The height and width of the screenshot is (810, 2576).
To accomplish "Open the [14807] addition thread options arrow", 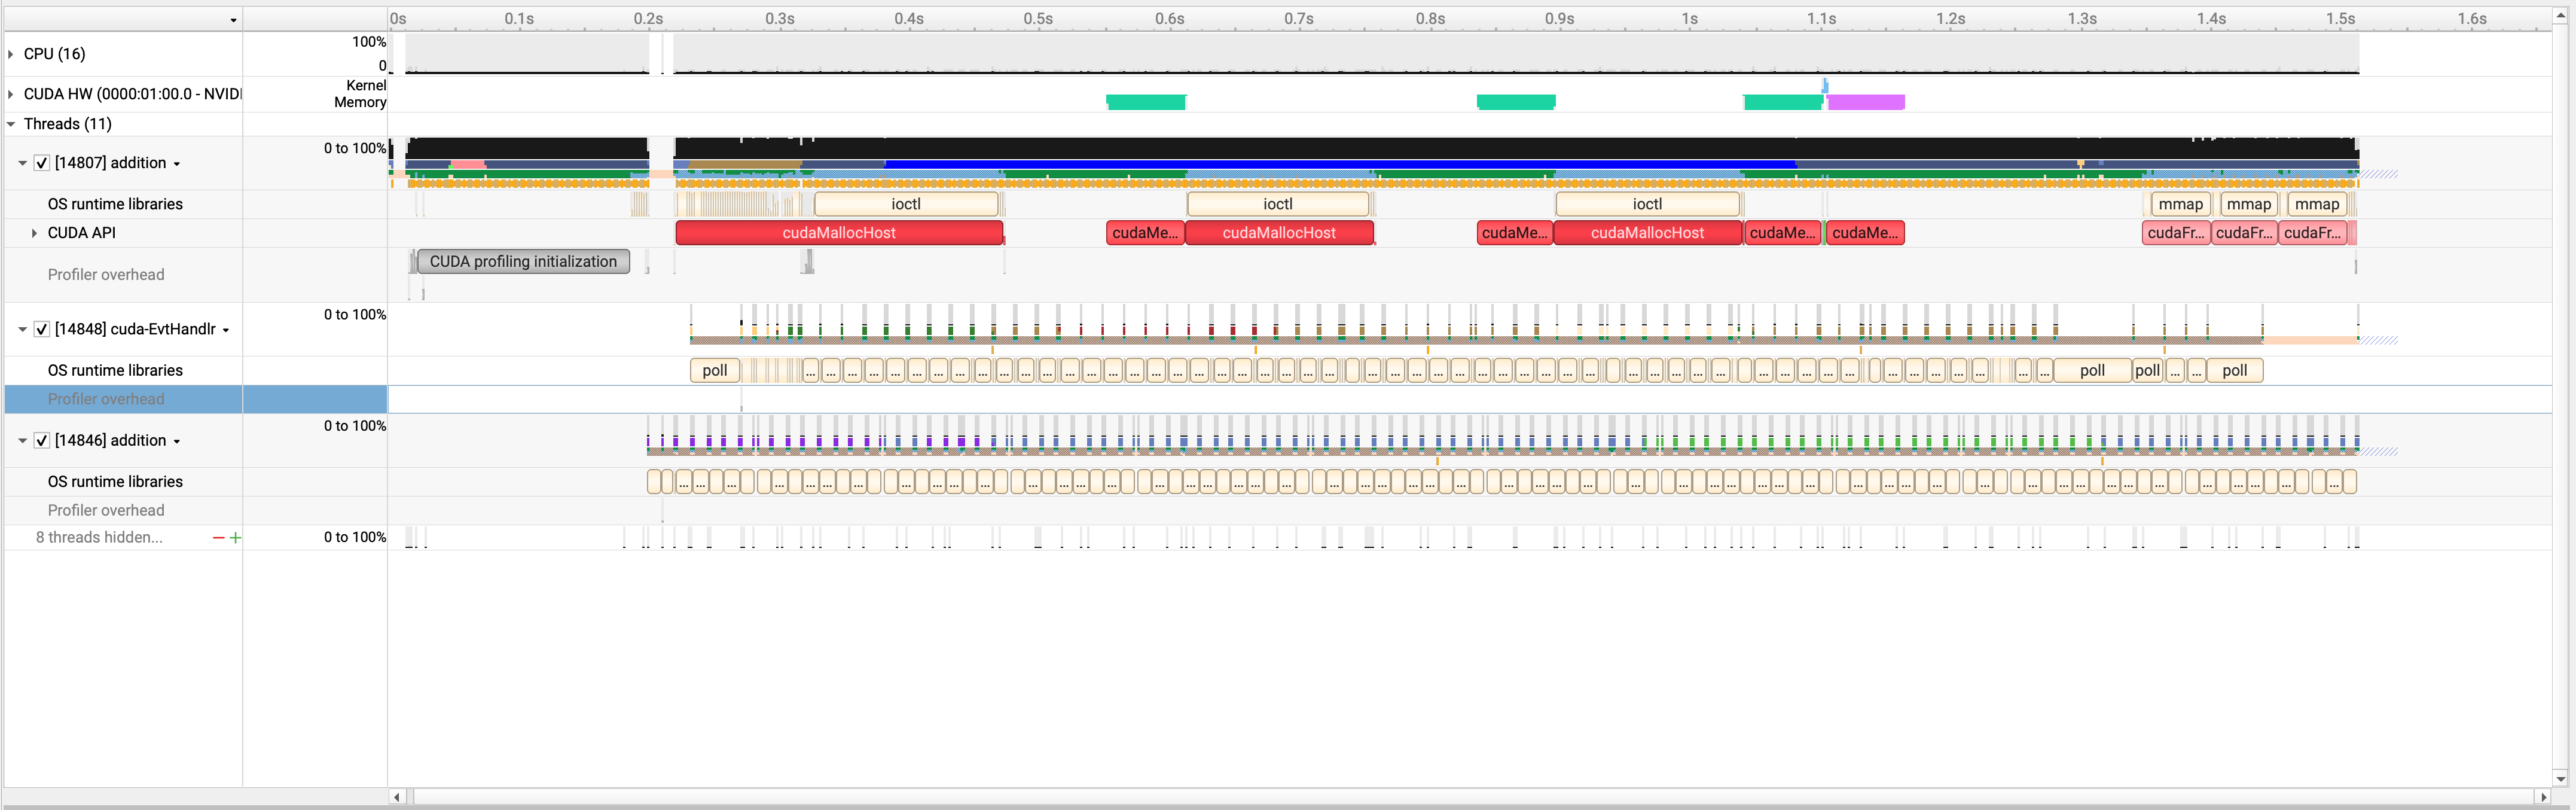I will tap(177, 164).
